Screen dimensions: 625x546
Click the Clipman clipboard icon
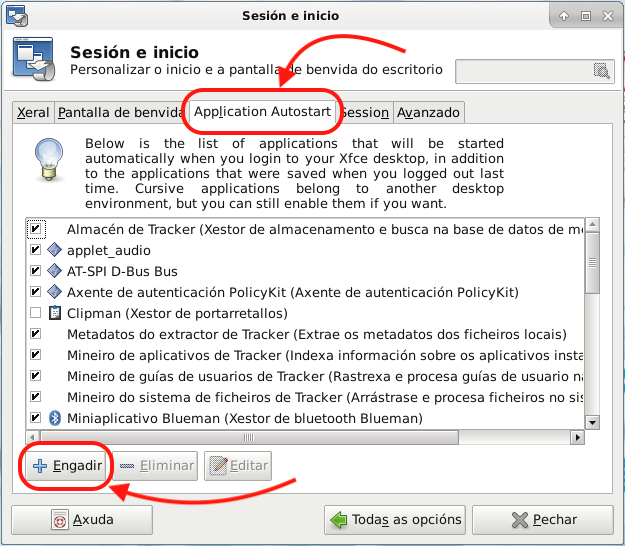coord(55,313)
